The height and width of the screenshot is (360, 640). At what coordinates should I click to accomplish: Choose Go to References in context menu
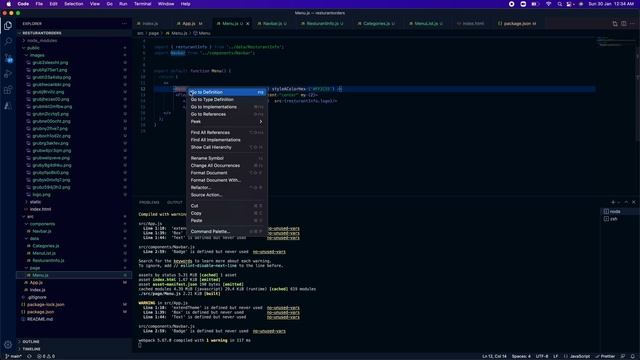click(226, 114)
